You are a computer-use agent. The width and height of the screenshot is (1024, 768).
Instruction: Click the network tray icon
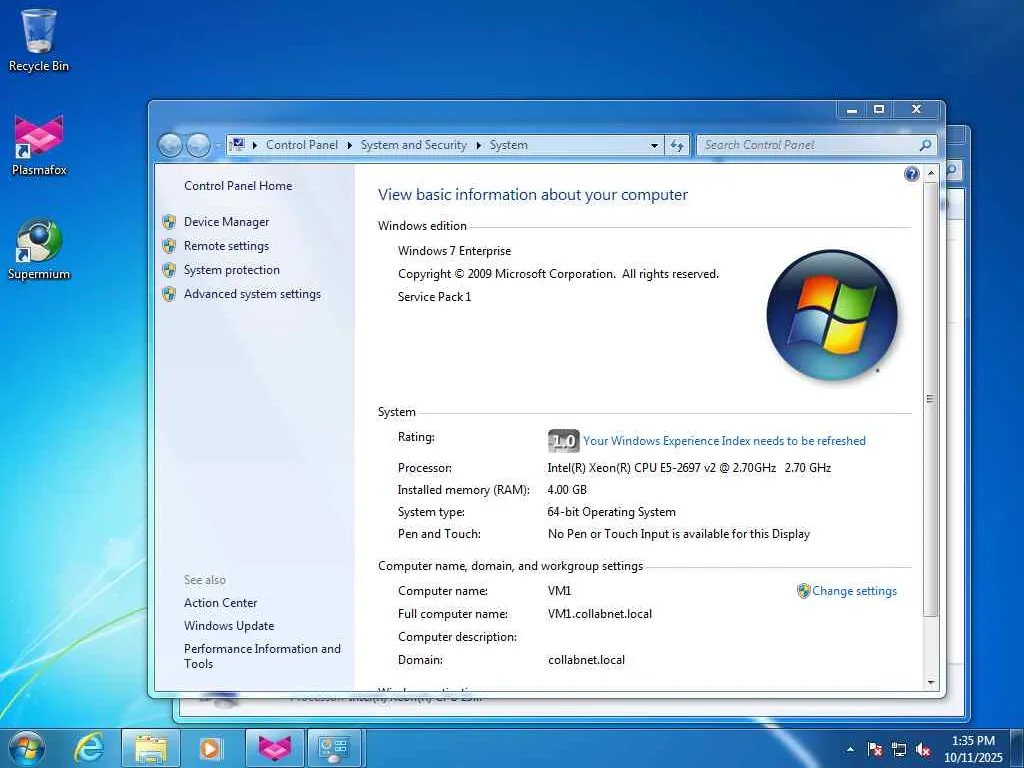pos(899,750)
